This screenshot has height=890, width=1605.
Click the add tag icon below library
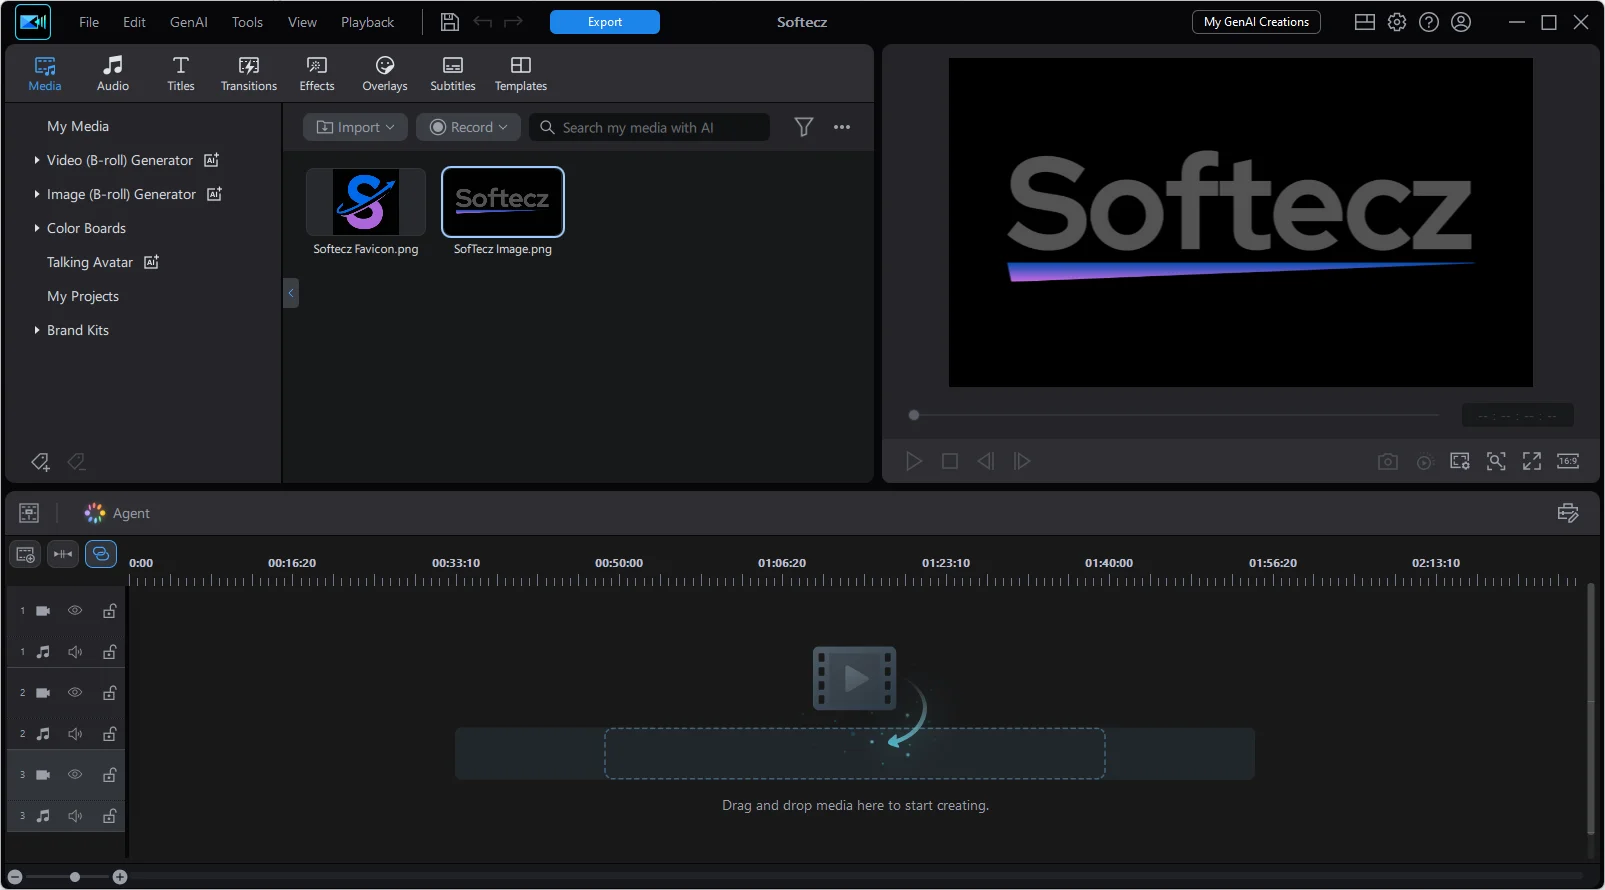40,461
